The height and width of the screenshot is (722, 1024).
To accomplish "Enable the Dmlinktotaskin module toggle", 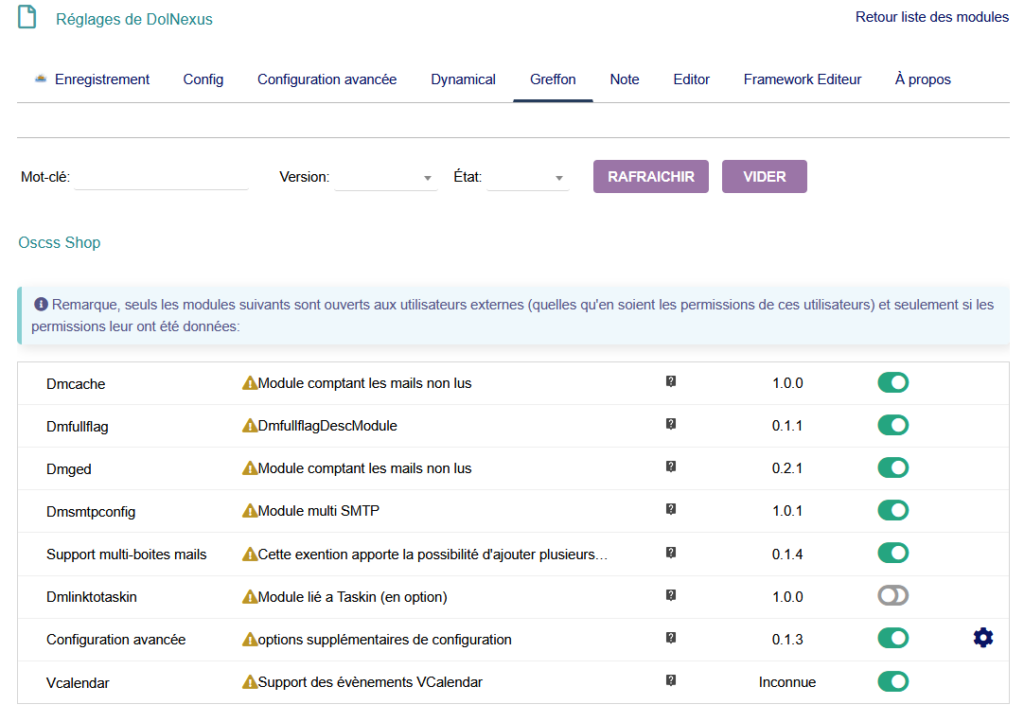I will [x=893, y=596].
